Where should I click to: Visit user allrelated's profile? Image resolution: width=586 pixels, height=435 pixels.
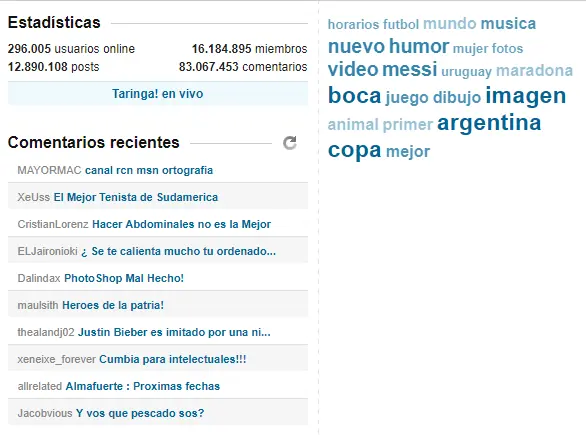40,386
